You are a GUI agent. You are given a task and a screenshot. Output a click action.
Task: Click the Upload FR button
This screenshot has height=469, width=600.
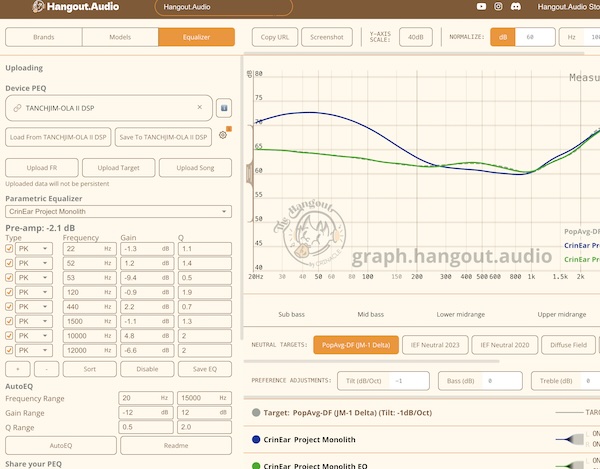click(x=42, y=168)
